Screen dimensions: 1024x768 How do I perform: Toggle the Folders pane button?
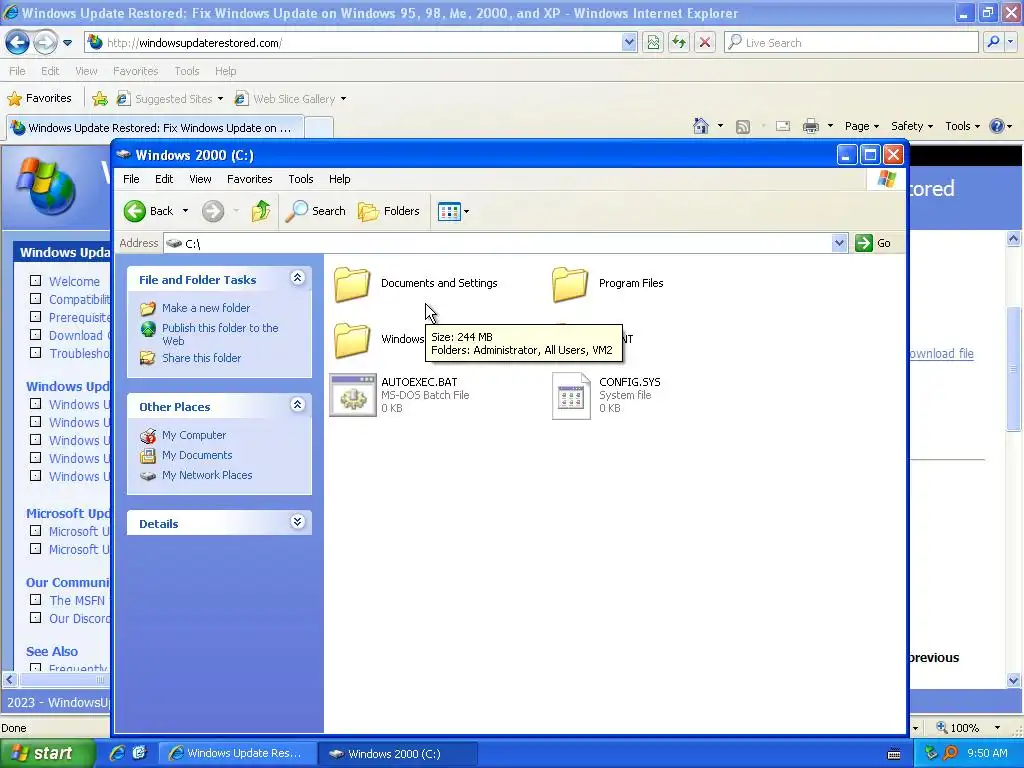click(389, 211)
